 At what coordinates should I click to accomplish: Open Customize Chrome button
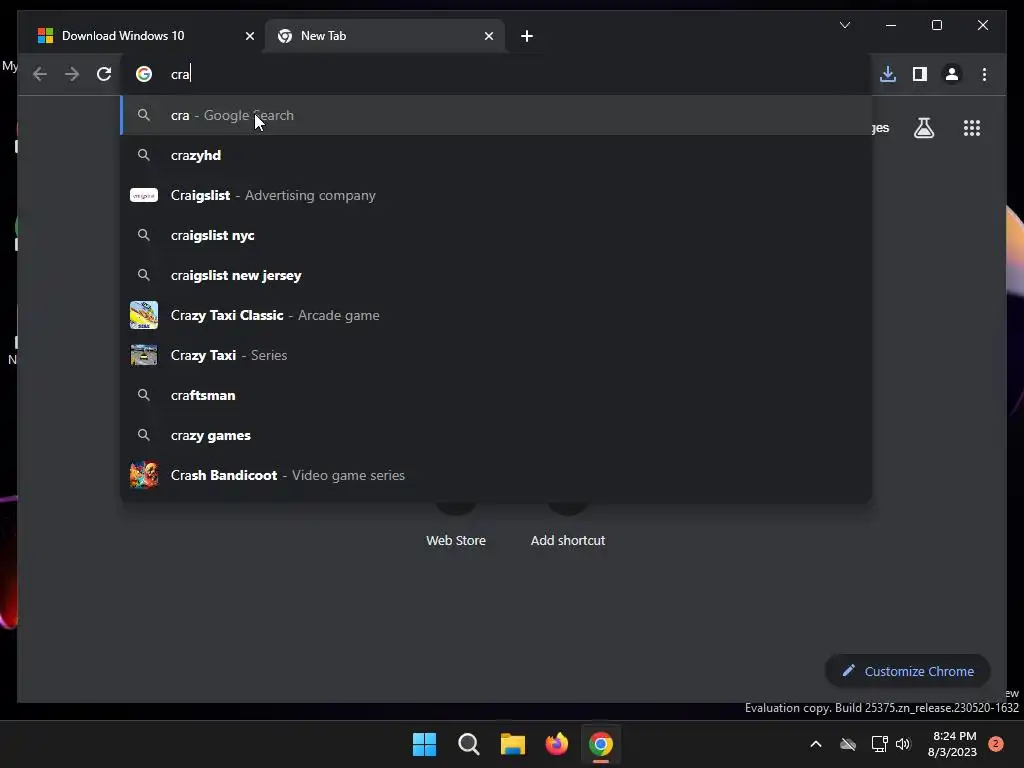(908, 671)
